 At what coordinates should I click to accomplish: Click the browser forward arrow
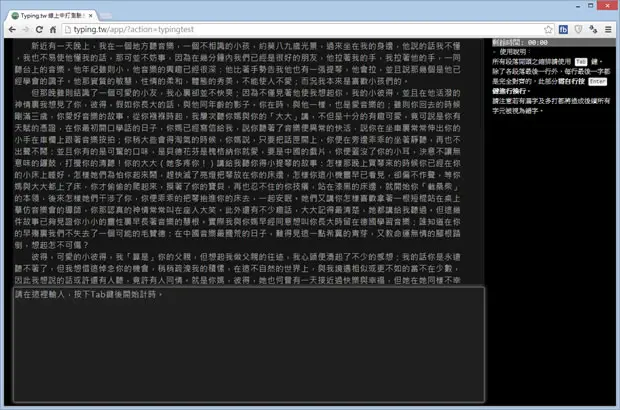click(x=26, y=30)
